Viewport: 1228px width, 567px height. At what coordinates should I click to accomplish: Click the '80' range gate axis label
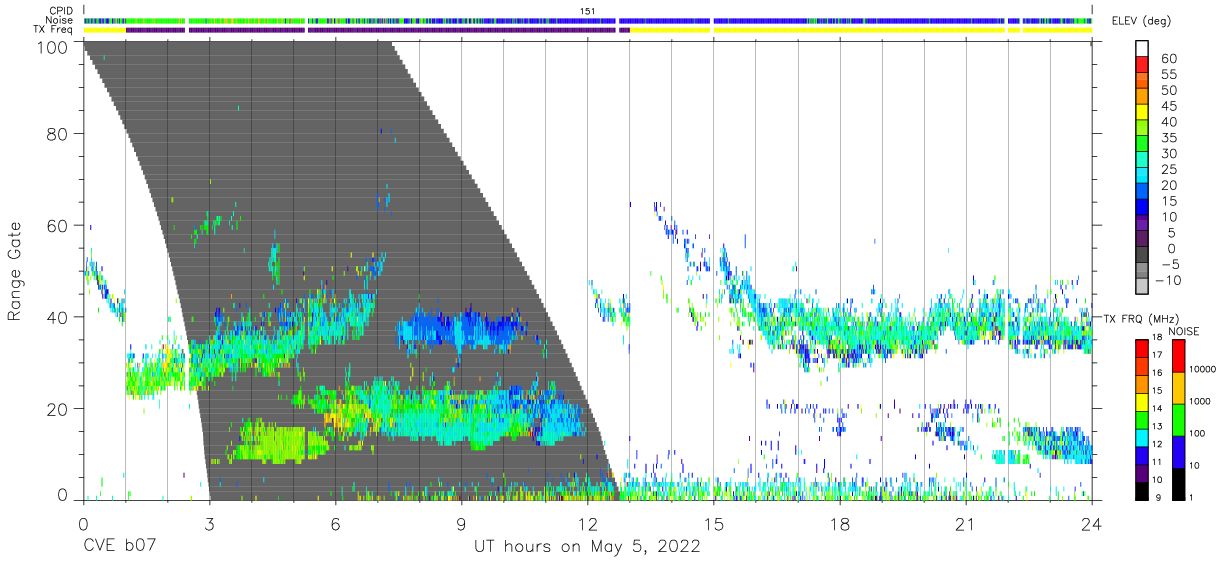click(x=59, y=133)
